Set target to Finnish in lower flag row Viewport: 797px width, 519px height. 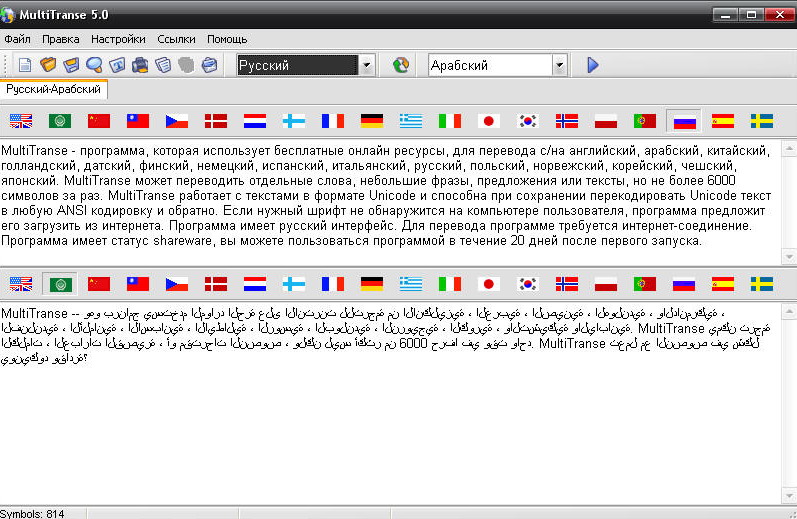tap(294, 284)
